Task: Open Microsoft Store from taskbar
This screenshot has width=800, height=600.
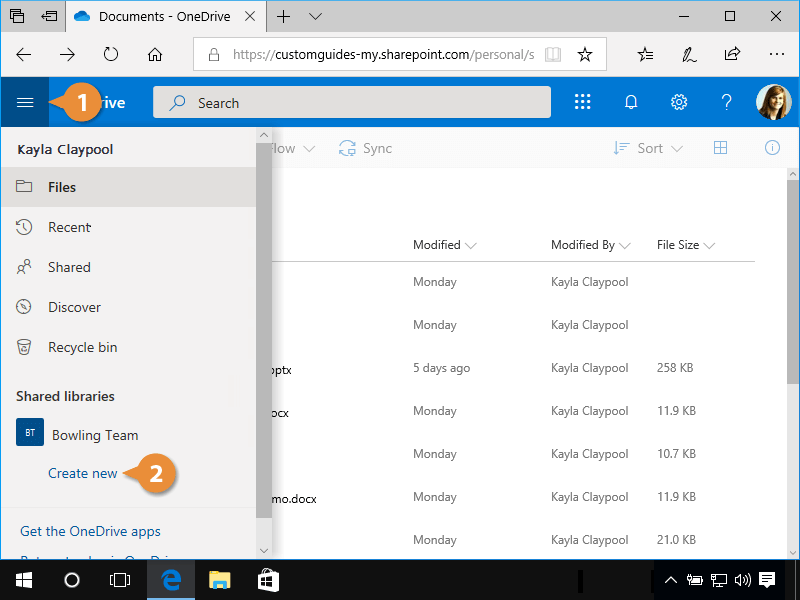Action: [268, 580]
